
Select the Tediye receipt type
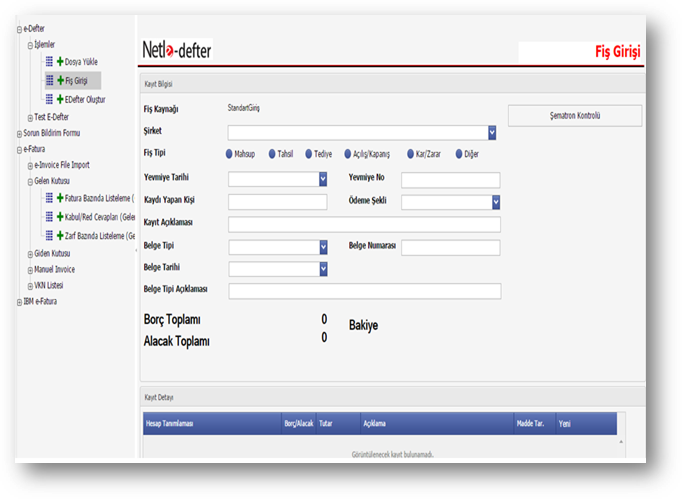[x=308, y=154]
